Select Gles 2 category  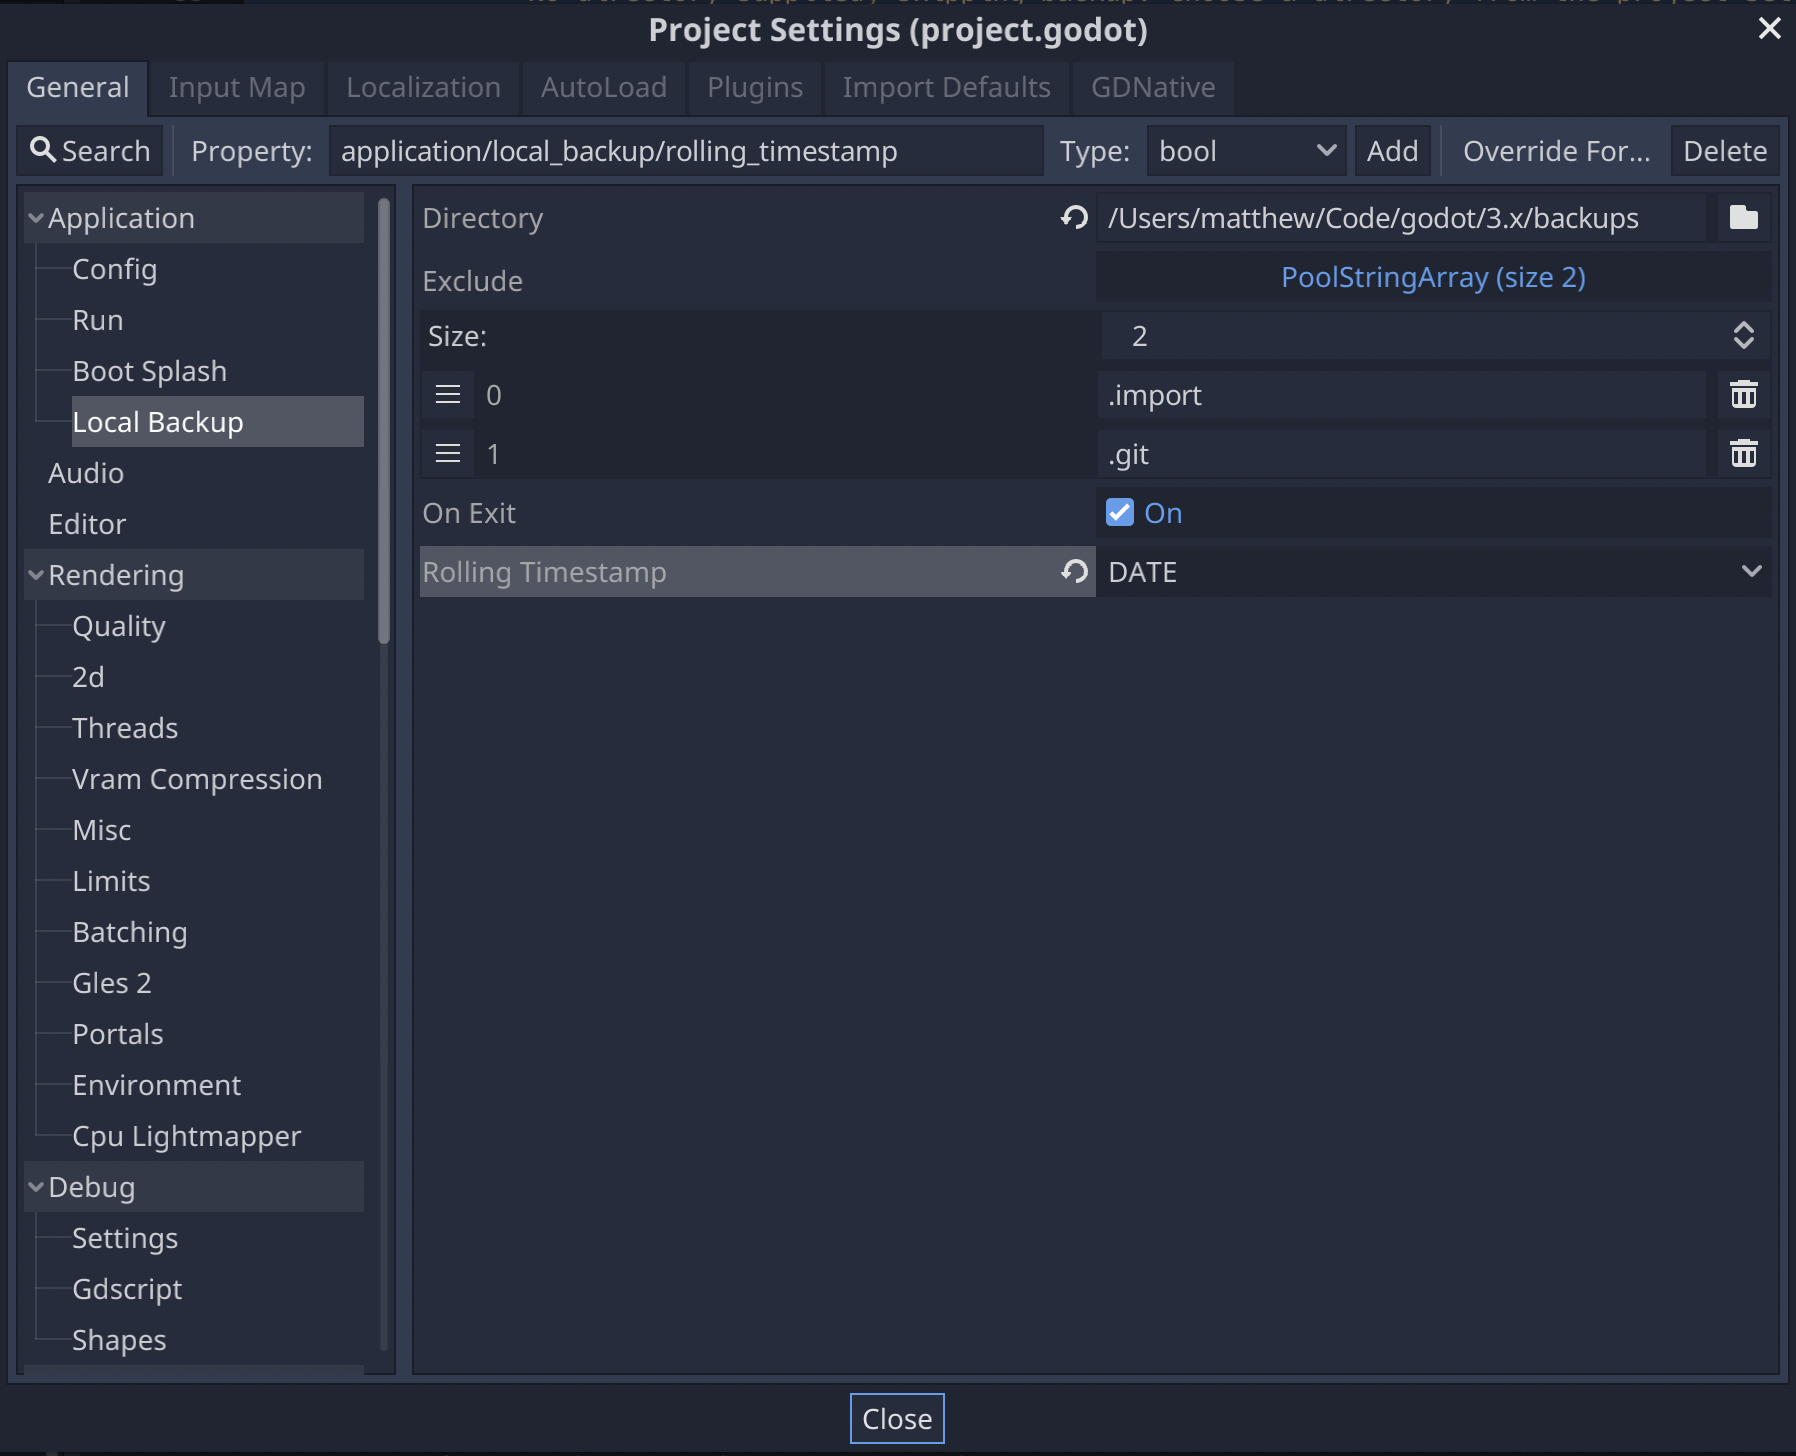pyautogui.click(x=112, y=983)
